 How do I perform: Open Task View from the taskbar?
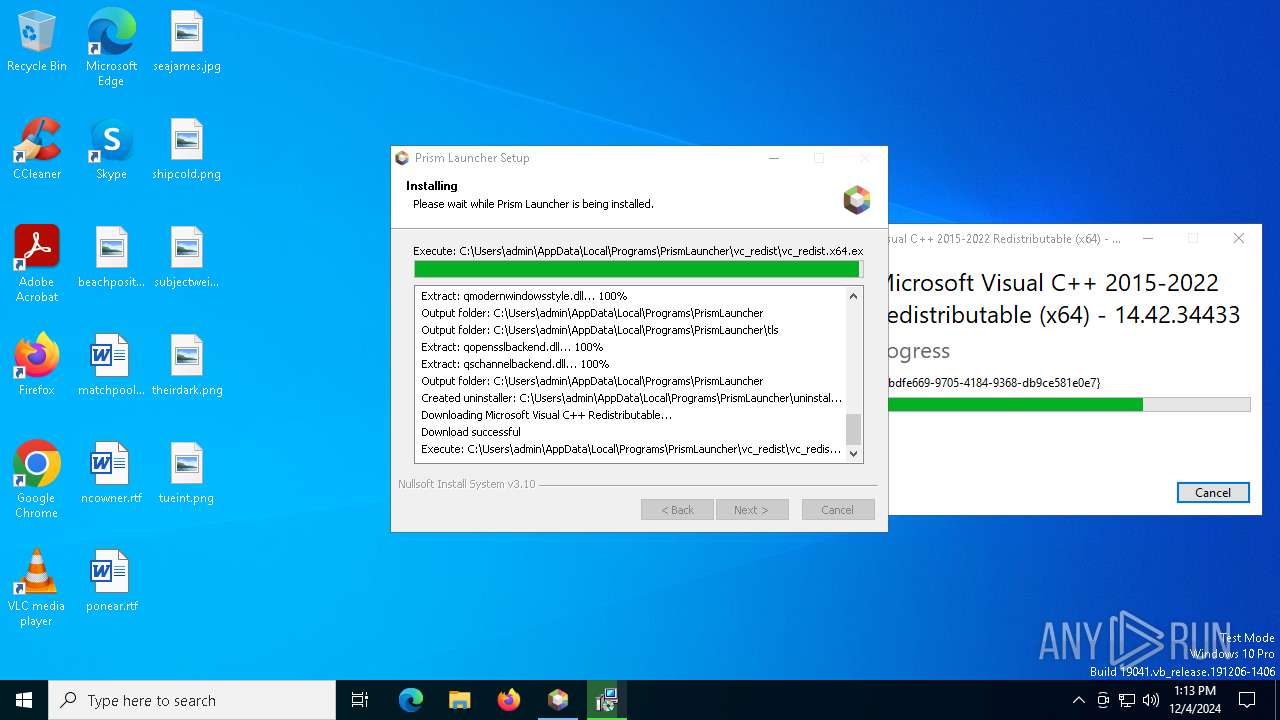tap(360, 700)
